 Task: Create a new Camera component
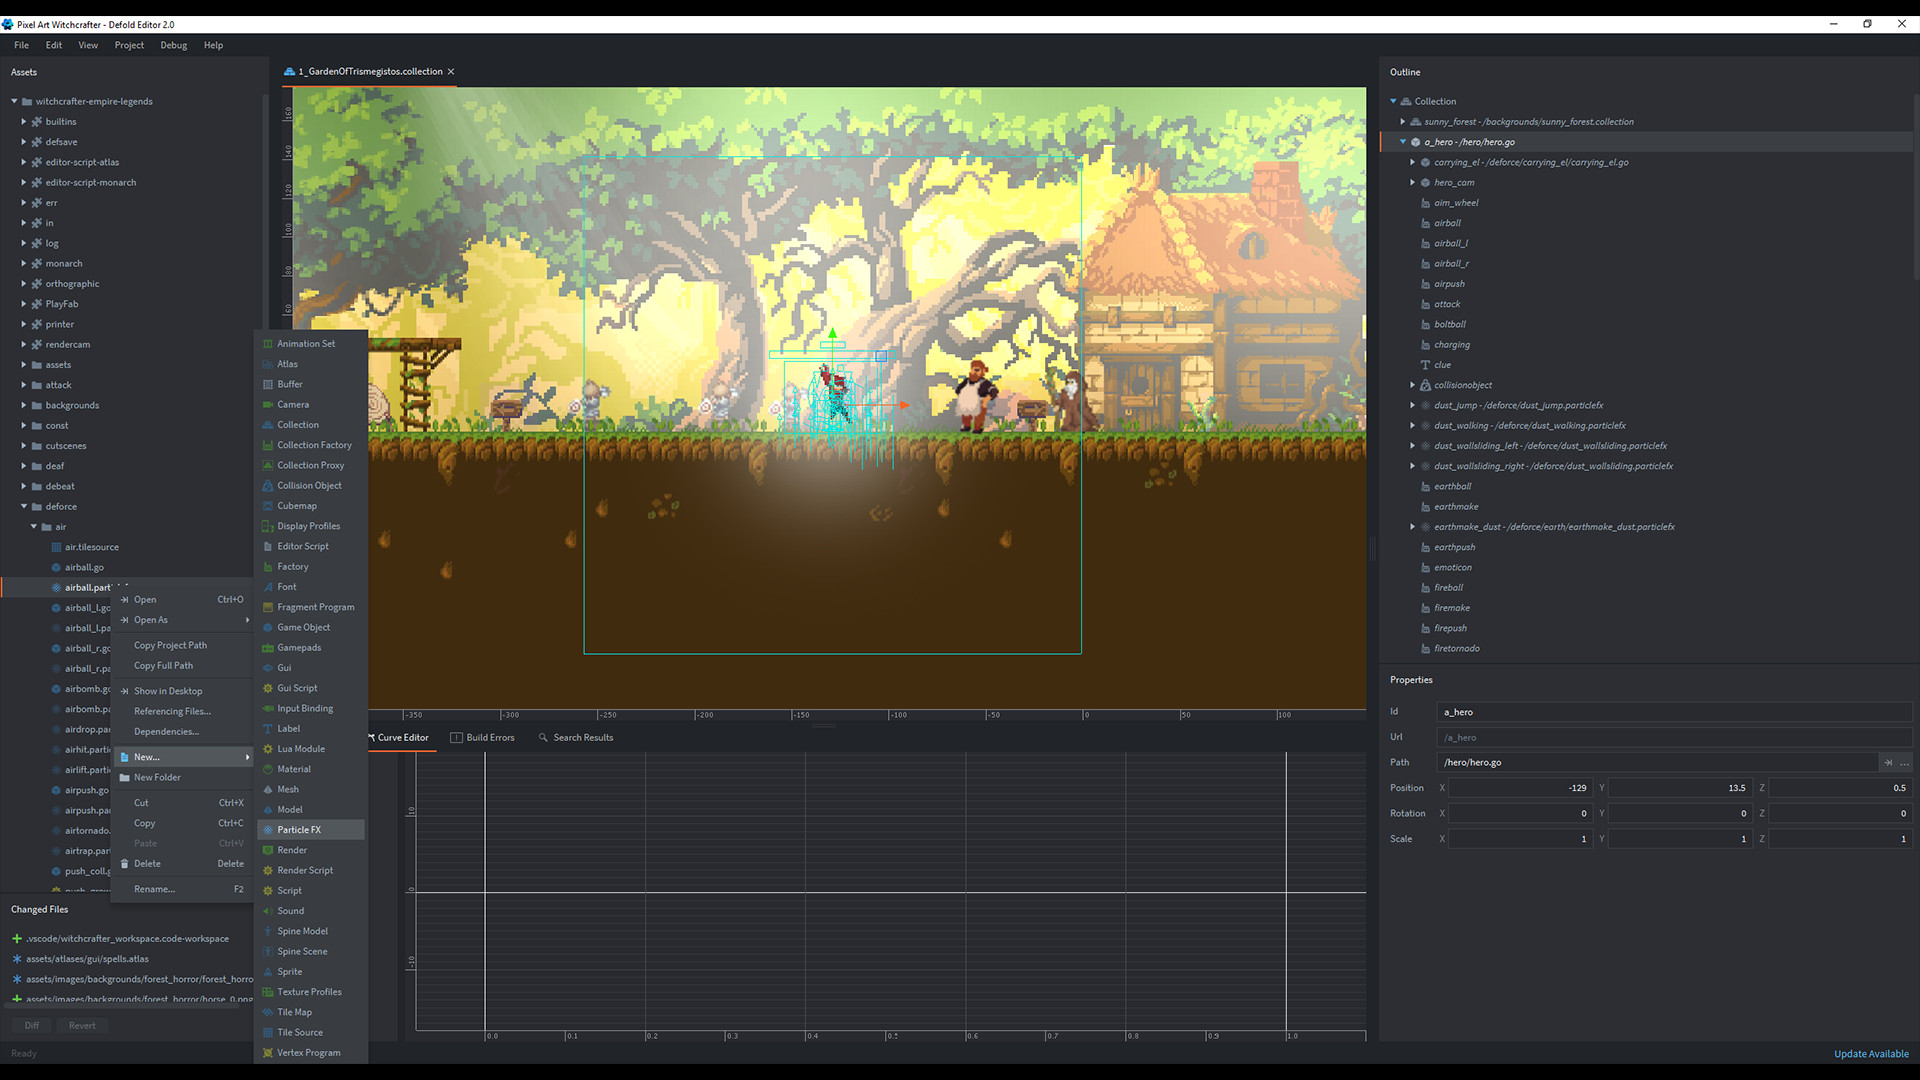(x=292, y=404)
